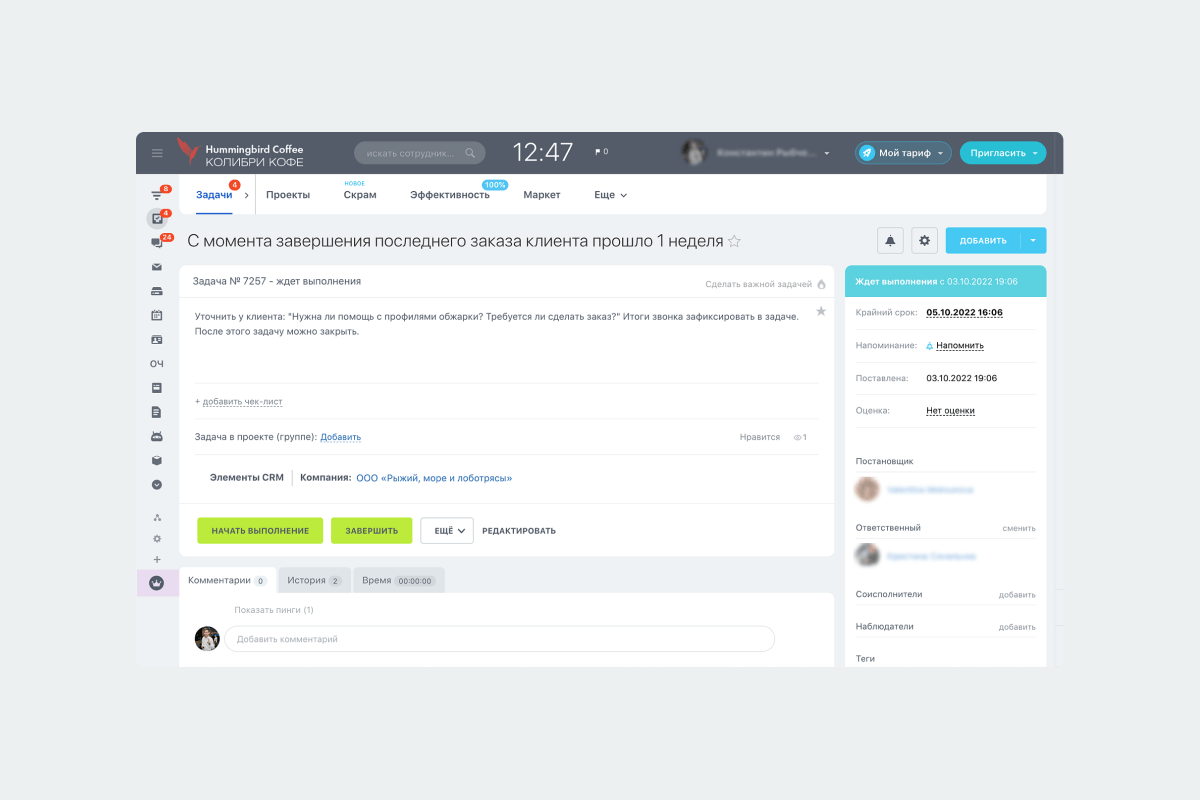Switch to the Задачи tab
The image size is (1200, 800).
(214, 195)
